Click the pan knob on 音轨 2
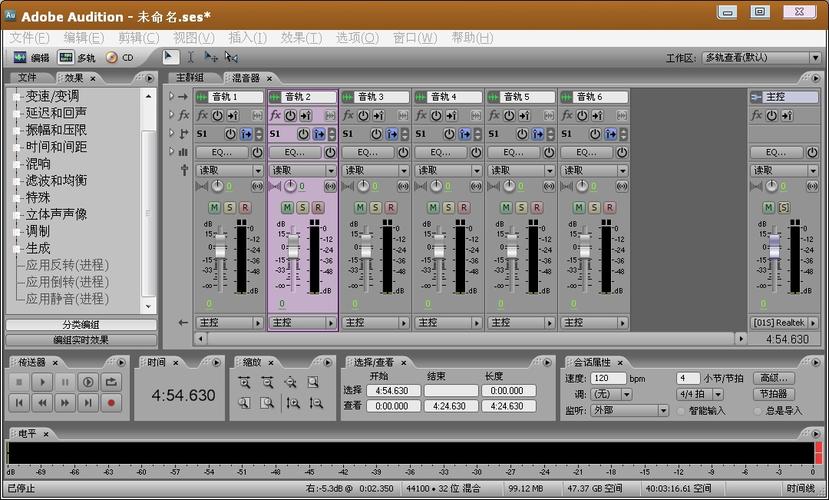 pyautogui.click(x=290, y=186)
